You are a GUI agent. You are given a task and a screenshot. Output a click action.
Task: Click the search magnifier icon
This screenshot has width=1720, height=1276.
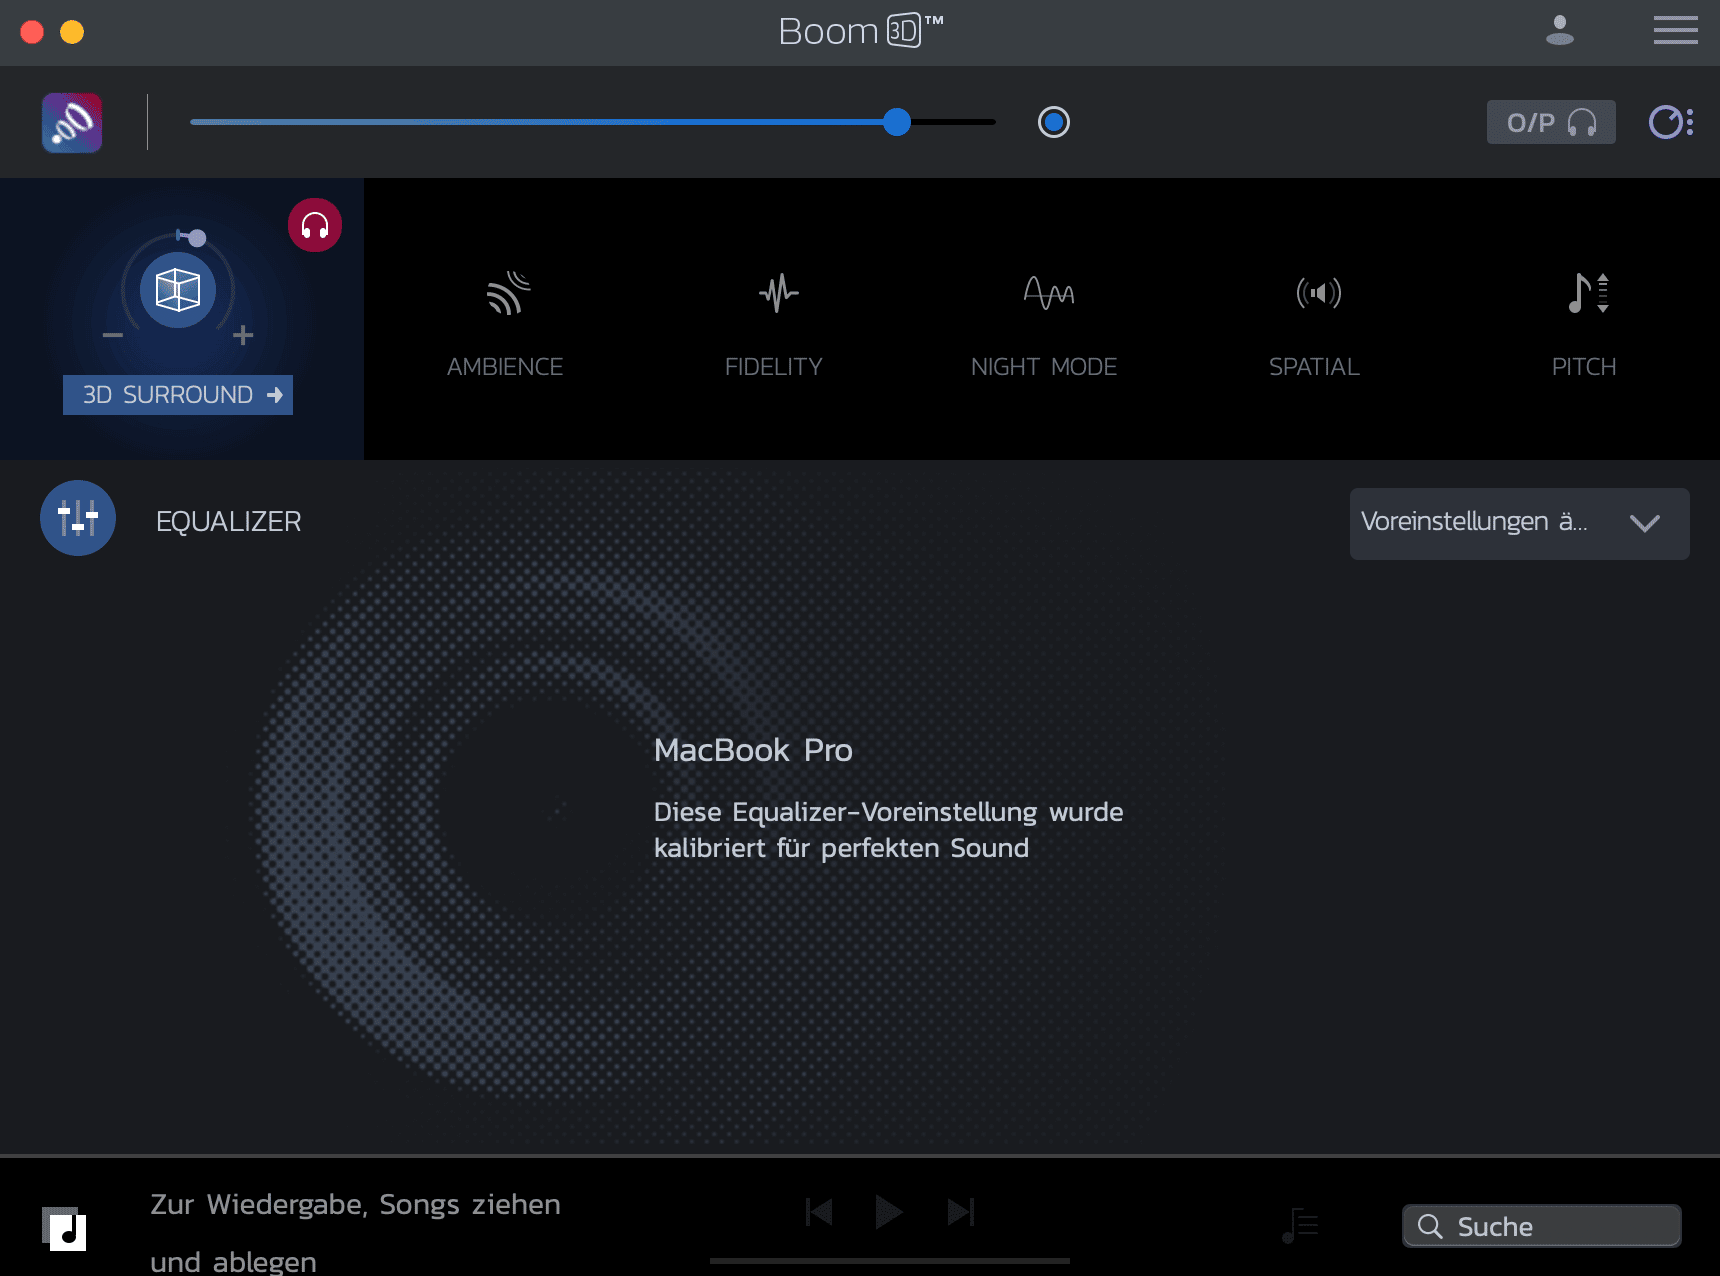pyautogui.click(x=1430, y=1226)
